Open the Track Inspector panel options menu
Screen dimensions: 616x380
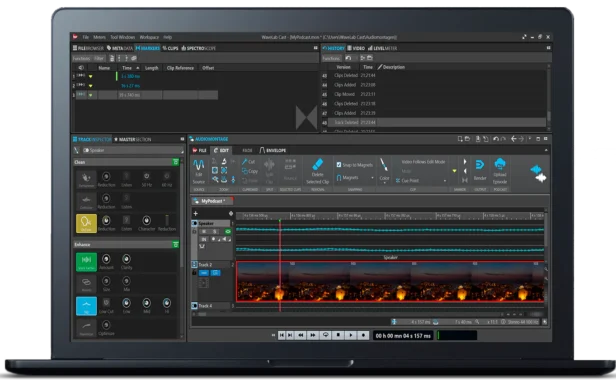click(x=182, y=139)
